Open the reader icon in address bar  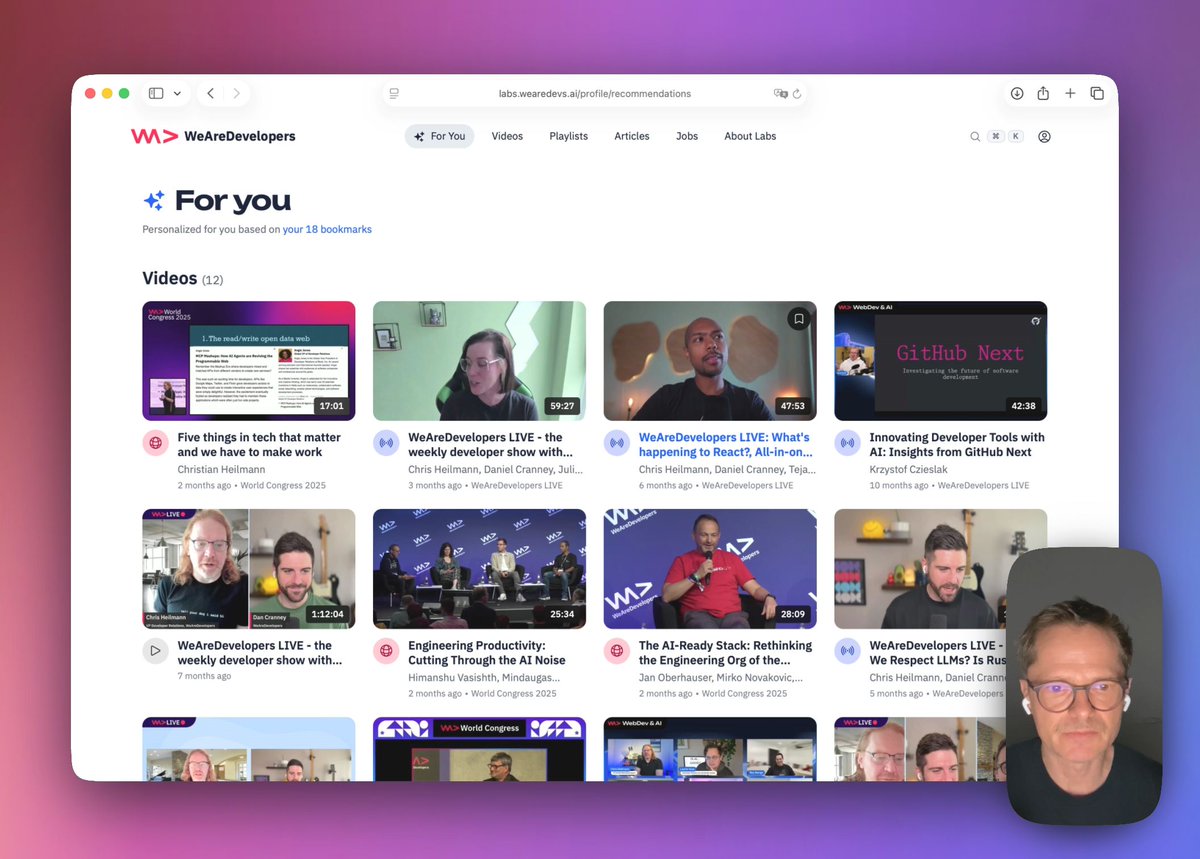[394, 93]
